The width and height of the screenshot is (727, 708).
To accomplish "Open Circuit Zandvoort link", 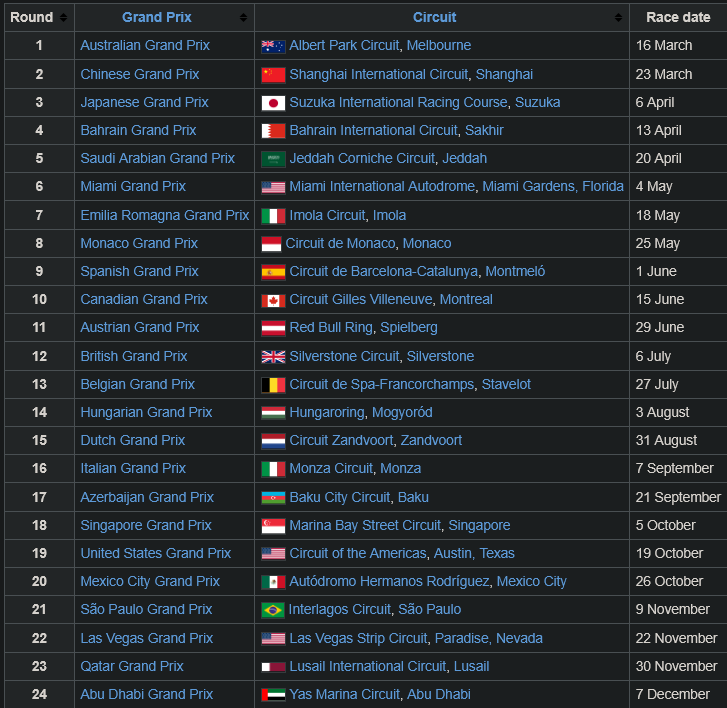I will click(341, 440).
